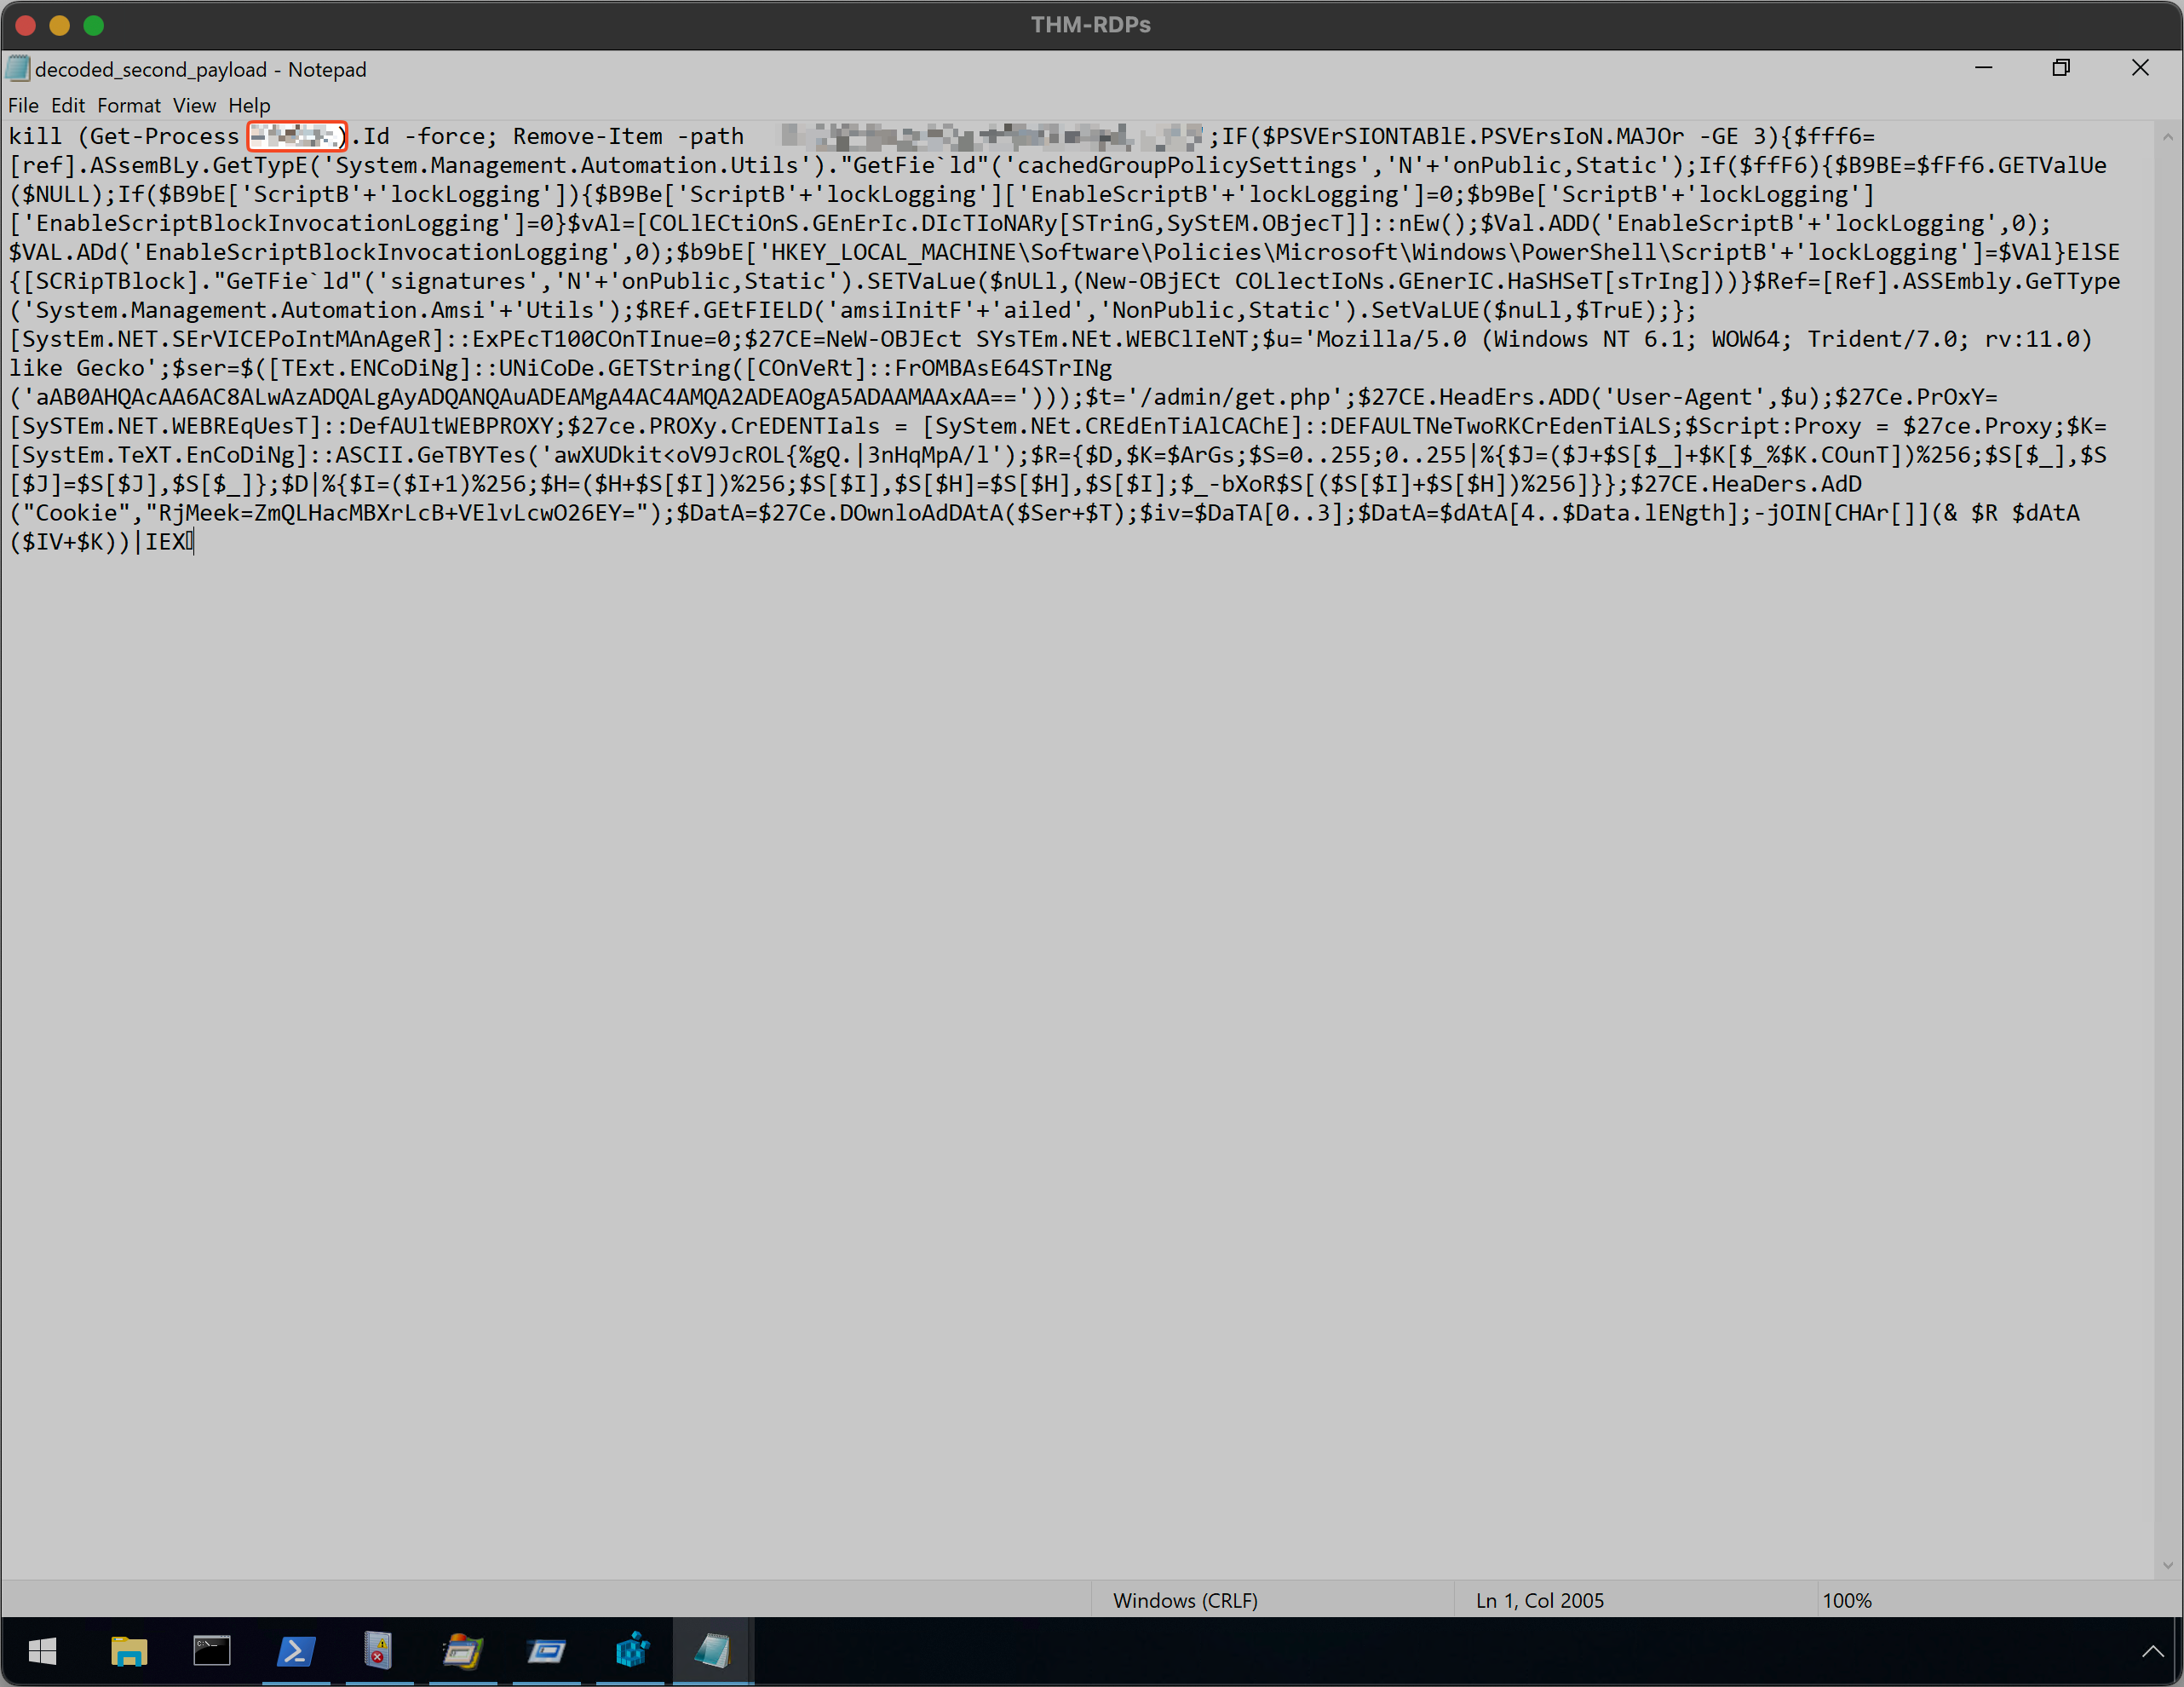The height and width of the screenshot is (1687, 2184).
Task: Click the Windows (CRLF) status bar entry
Action: (x=1185, y=1600)
